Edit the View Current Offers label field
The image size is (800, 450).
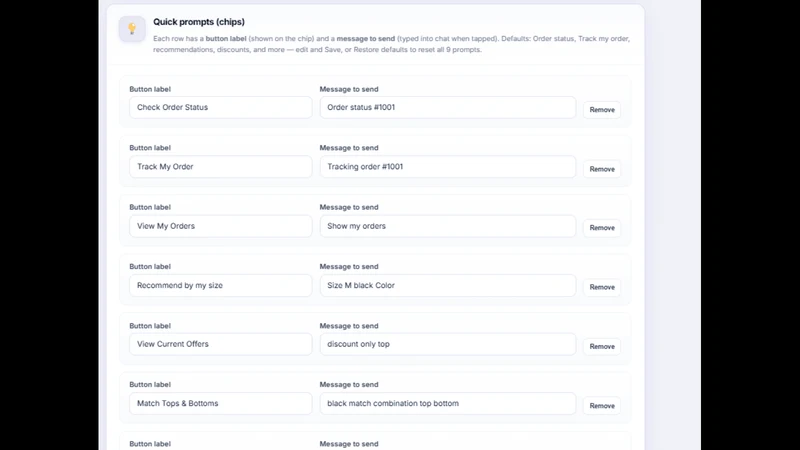[220, 344]
